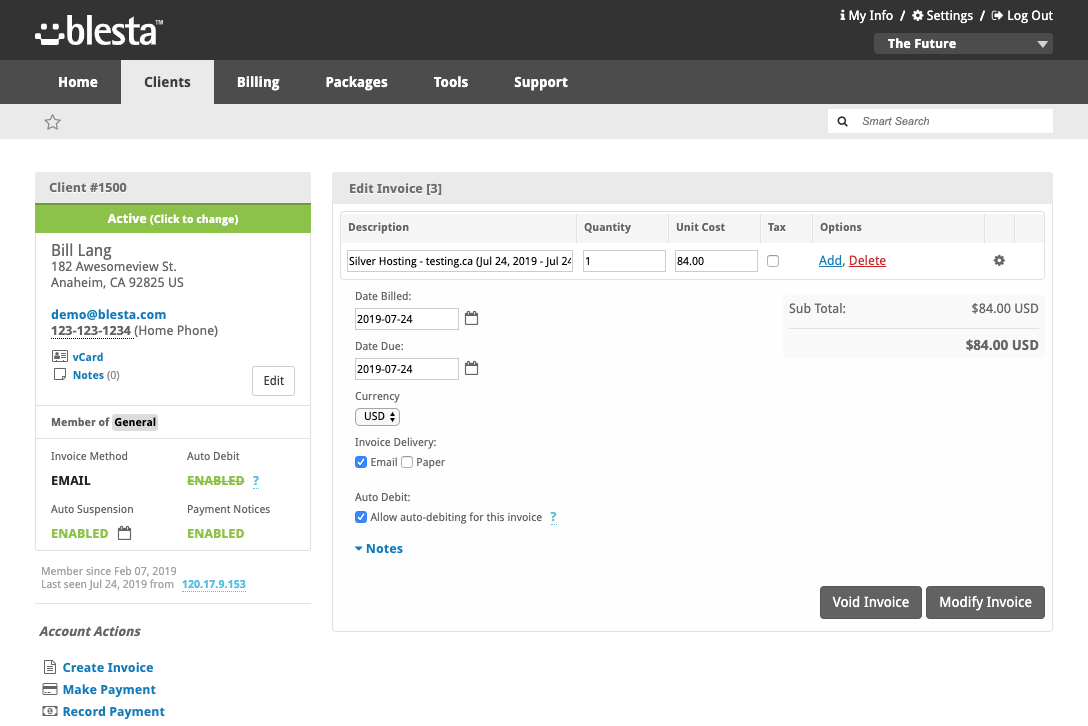Viewport: 1088px width, 726px height.
Task: Click the star bookmark icon below the navbar
Action: click(x=52, y=121)
